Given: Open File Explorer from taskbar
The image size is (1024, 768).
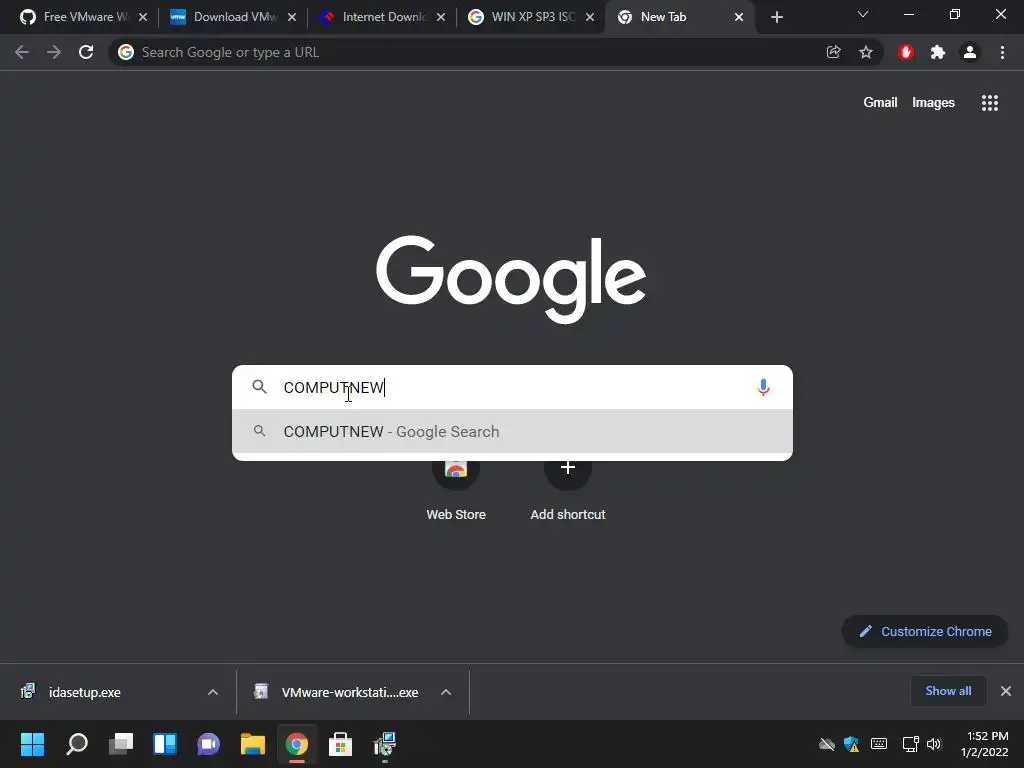Looking at the screenshot, I should (253, 744).
